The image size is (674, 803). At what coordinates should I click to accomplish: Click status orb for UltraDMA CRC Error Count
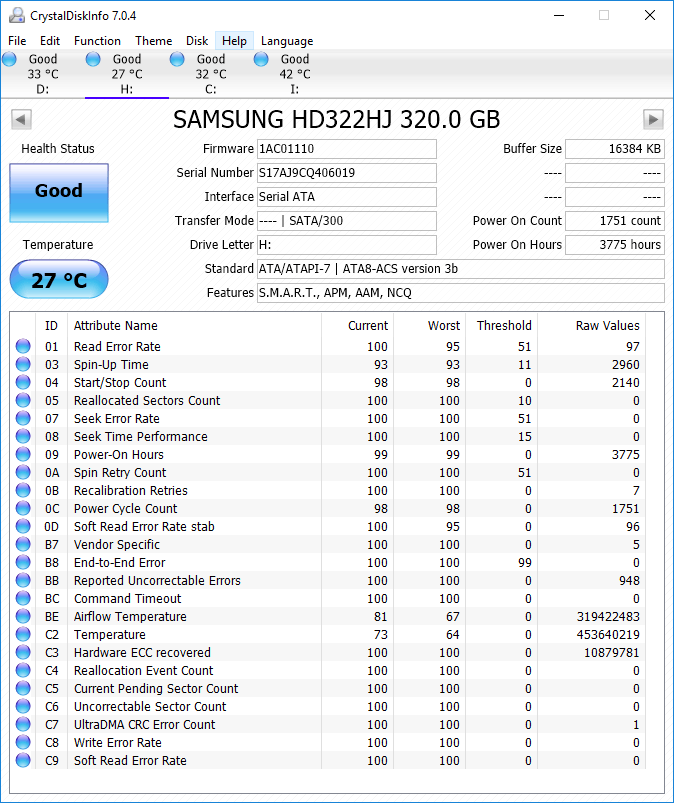coord(23,724)
